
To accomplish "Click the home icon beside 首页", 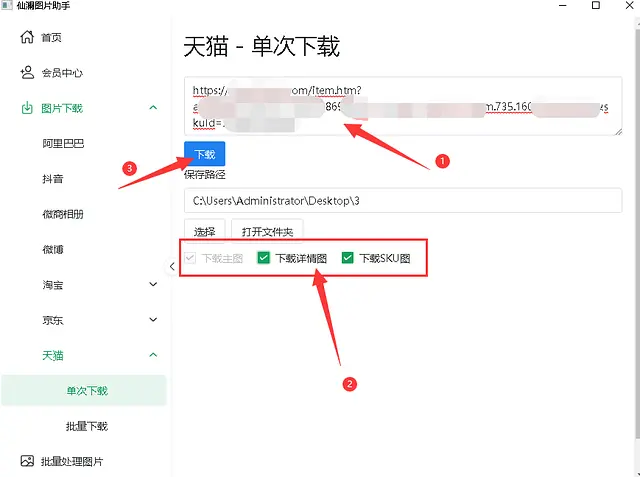I will (x=27, y=37).
